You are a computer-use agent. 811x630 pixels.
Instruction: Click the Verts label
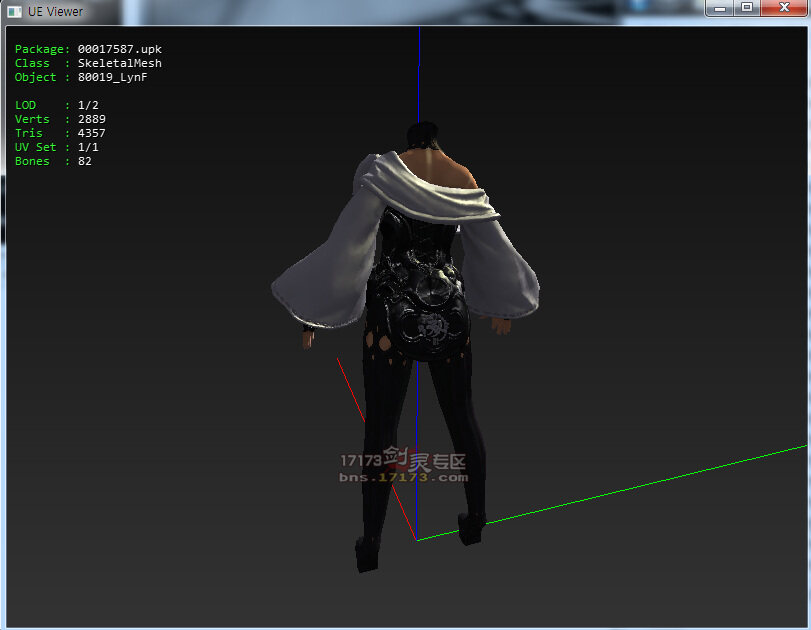click(32, 119)
